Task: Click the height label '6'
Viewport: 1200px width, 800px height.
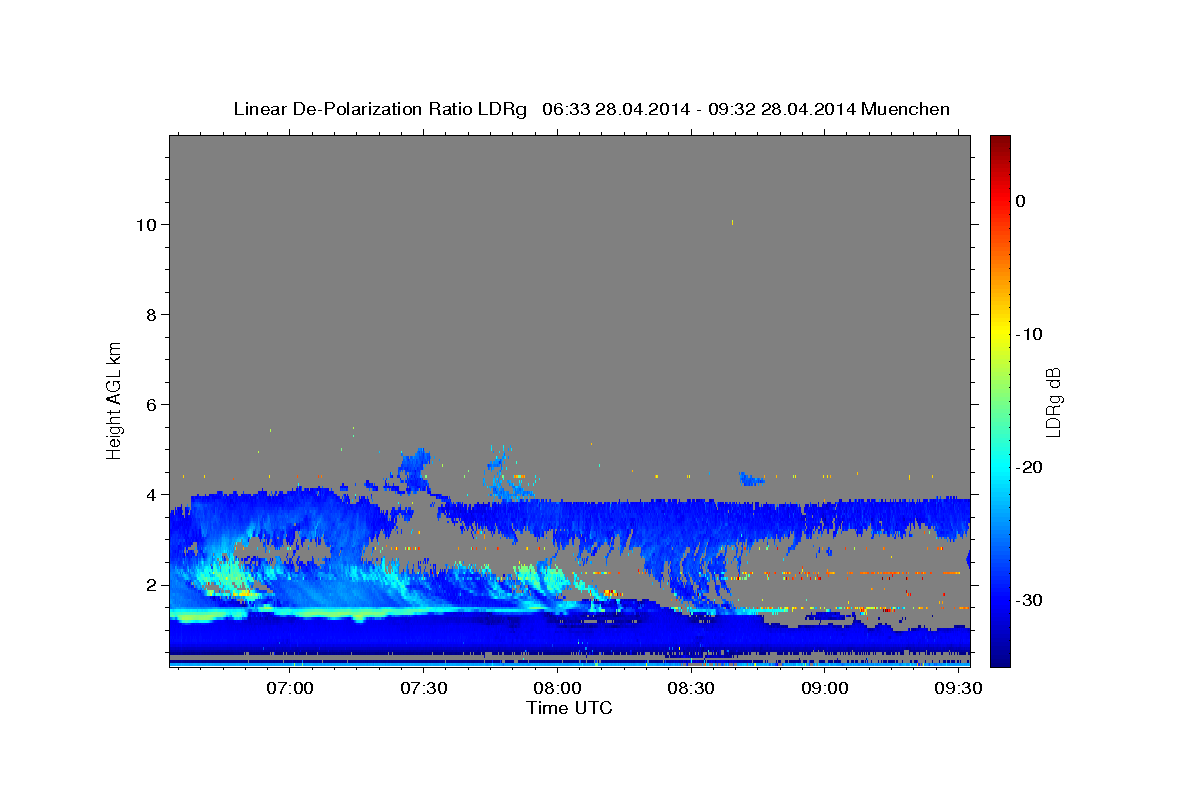Action: click(x=152, y=405)
